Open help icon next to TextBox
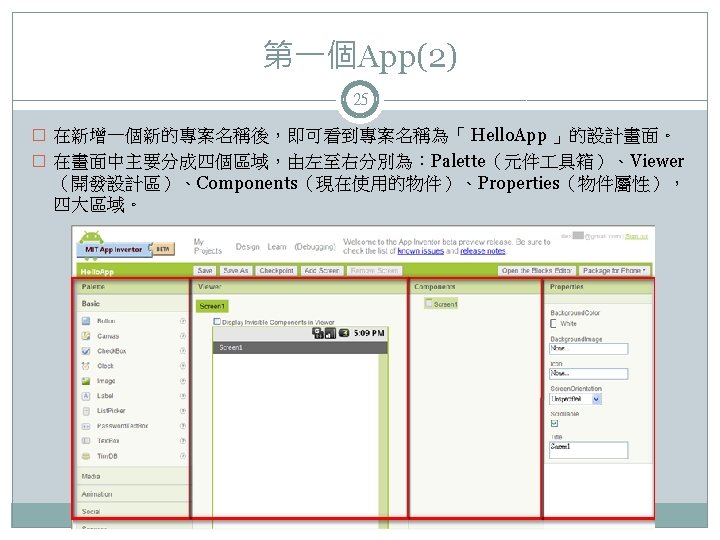Screen dimensions: 720x540 point(183,441)
